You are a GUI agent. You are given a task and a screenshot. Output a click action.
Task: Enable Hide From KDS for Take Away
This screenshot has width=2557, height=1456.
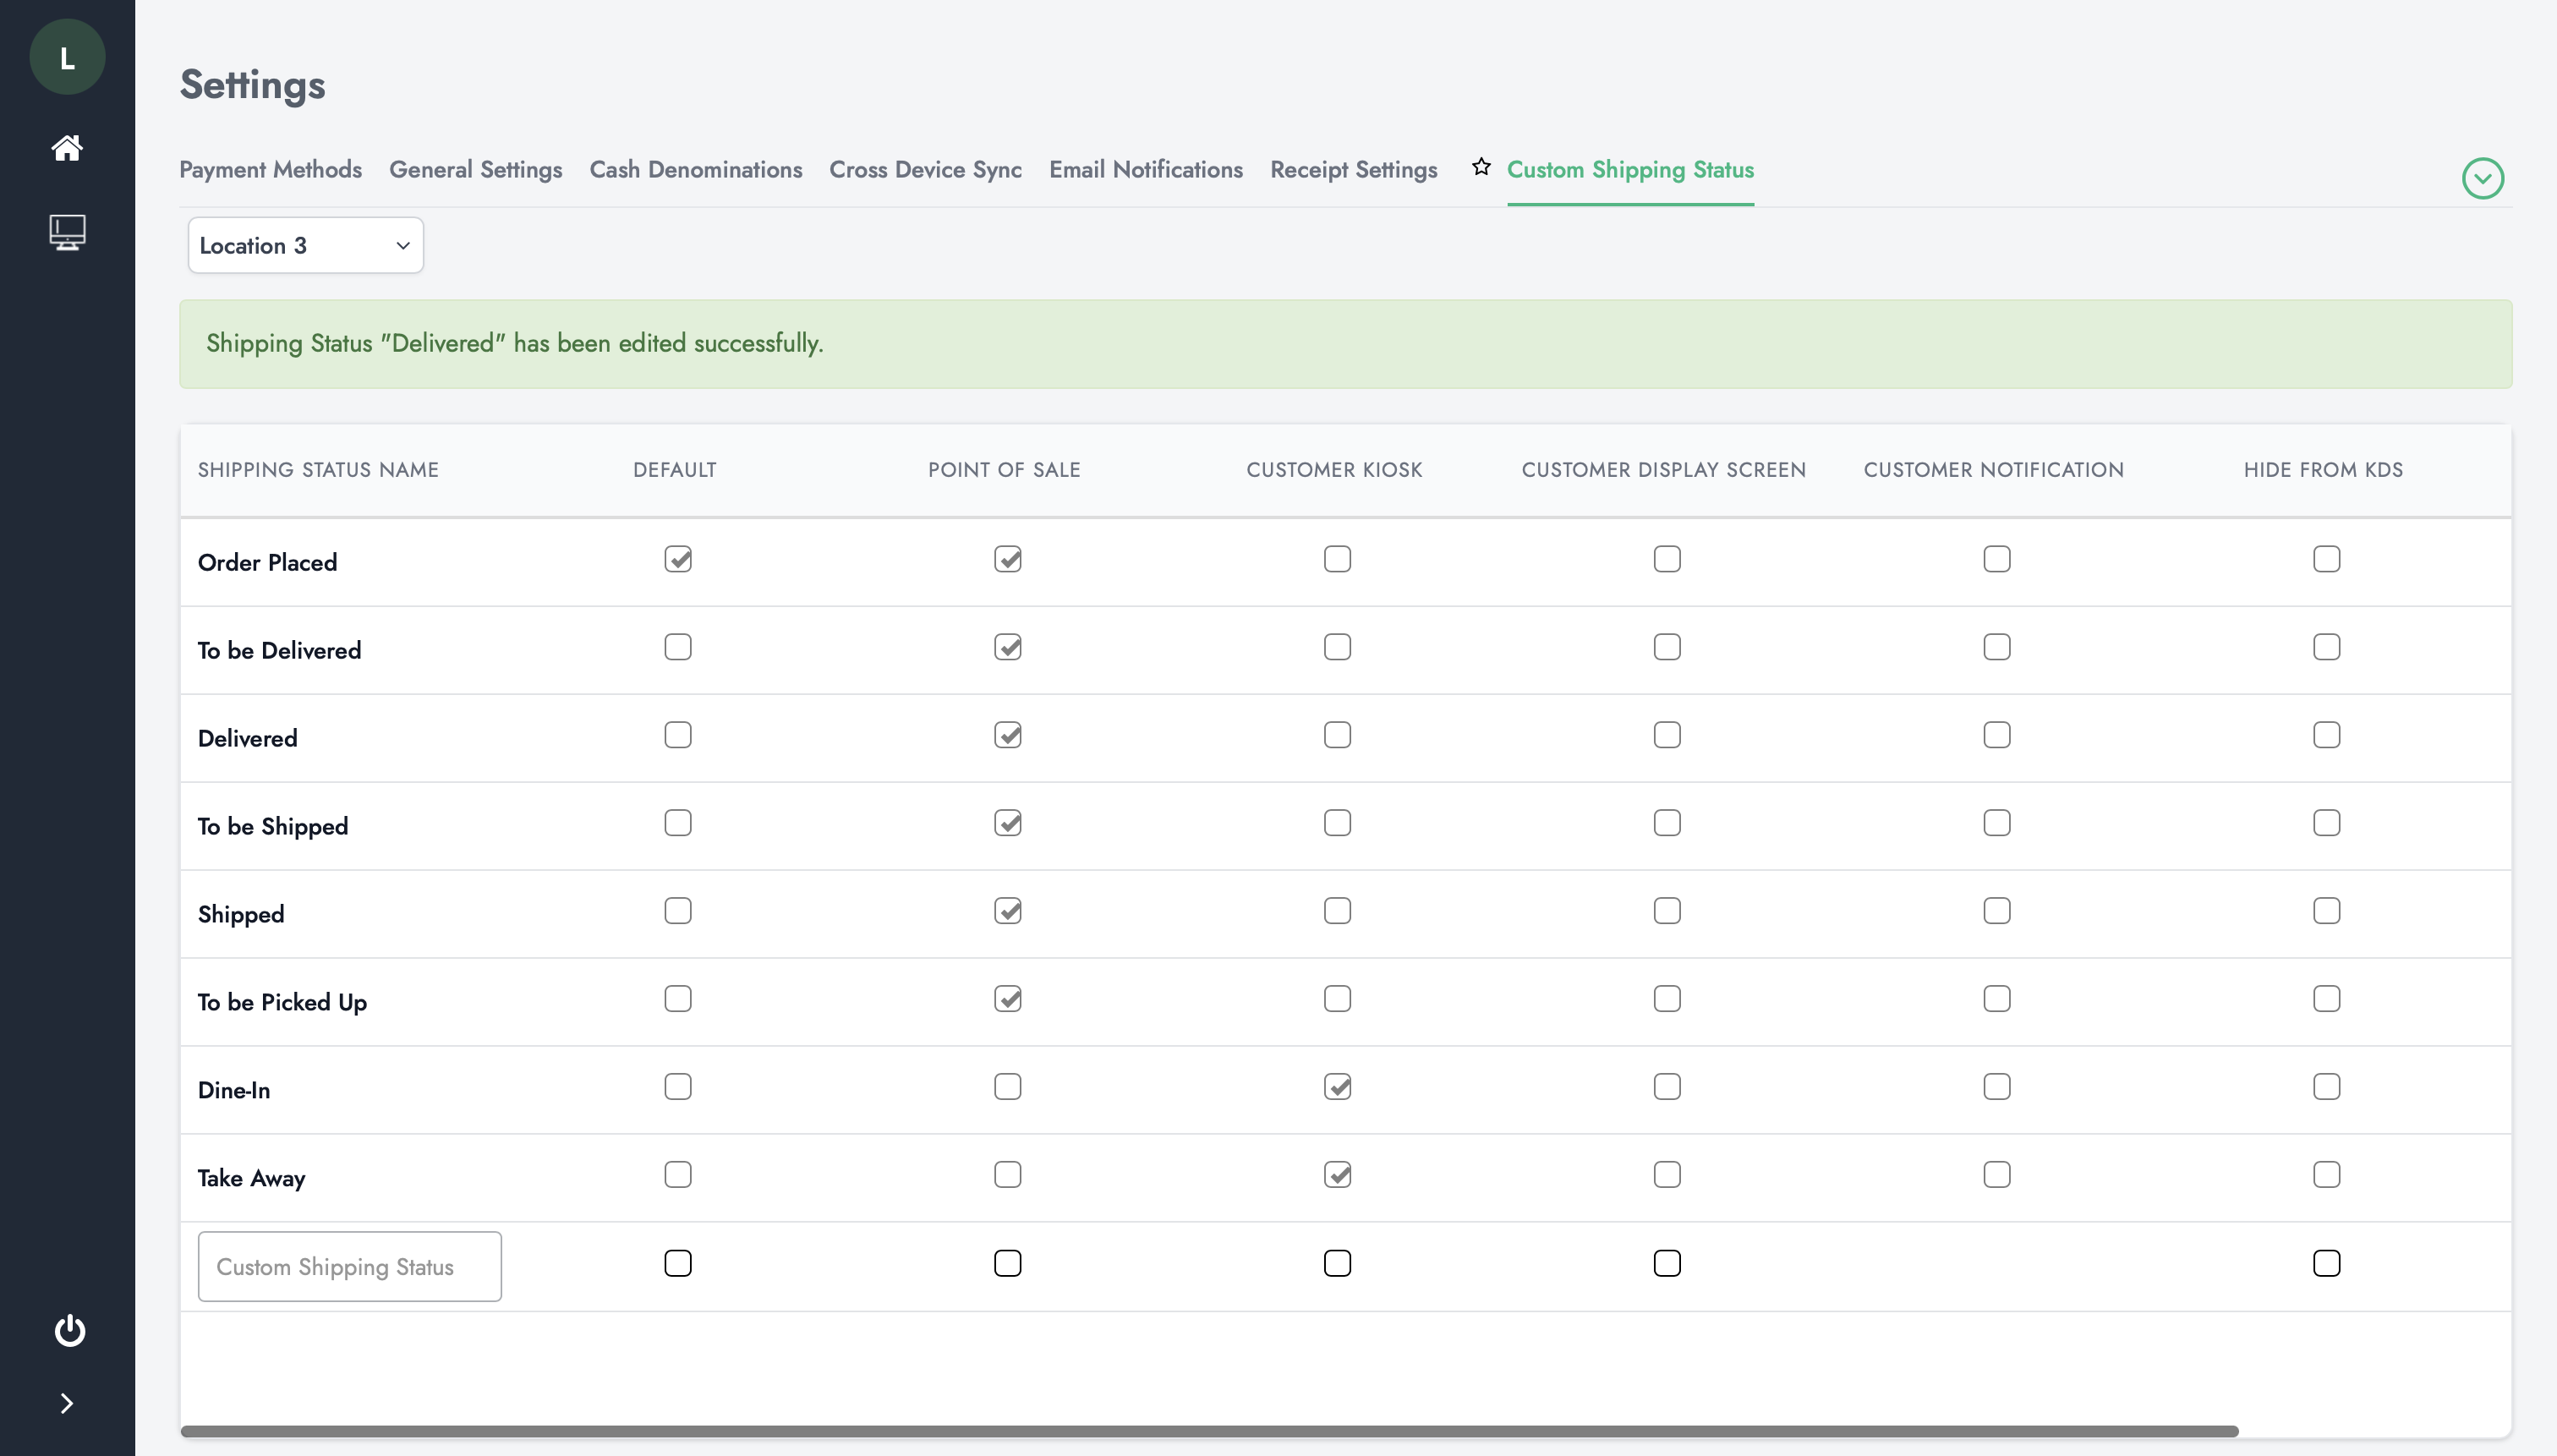[x=2326, y=1175]
